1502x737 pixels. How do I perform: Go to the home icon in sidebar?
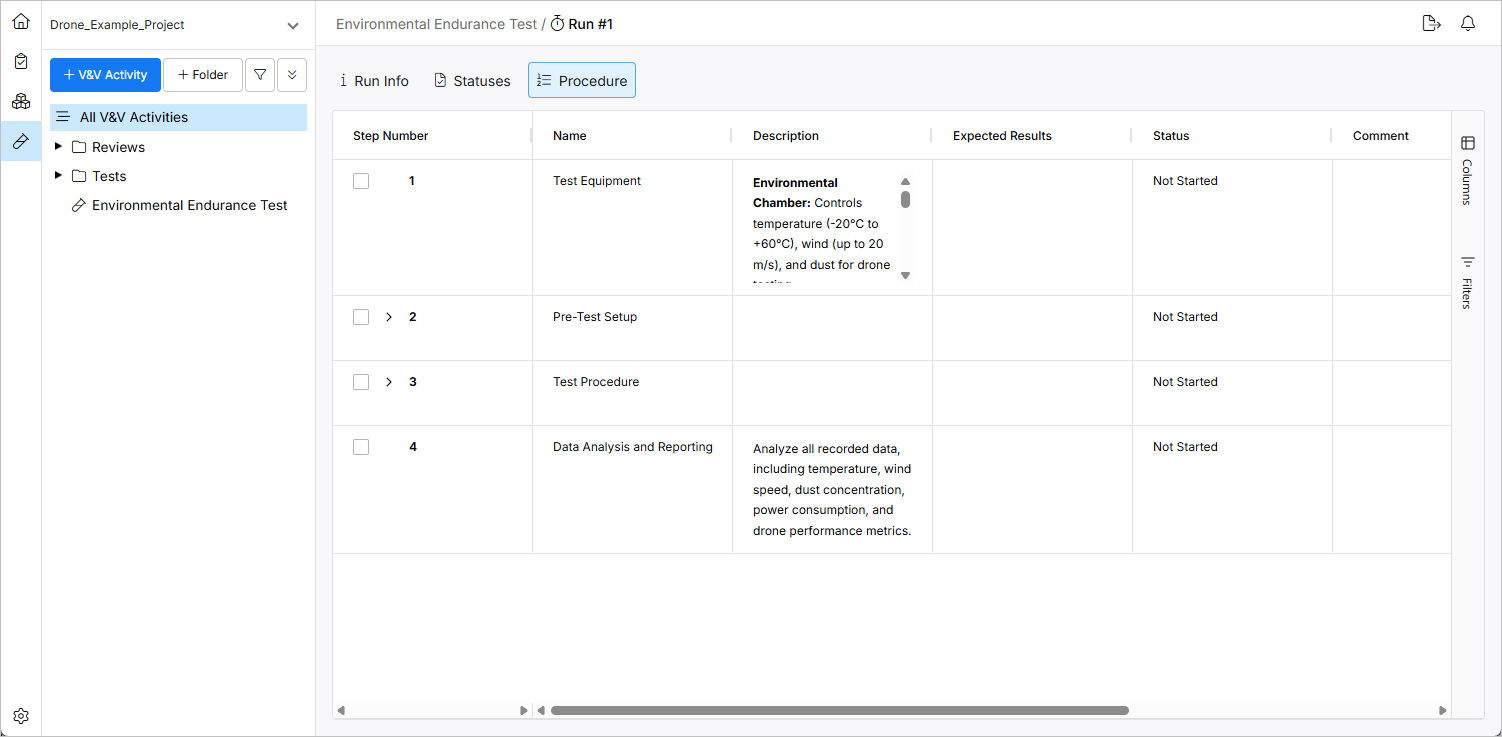21,21
